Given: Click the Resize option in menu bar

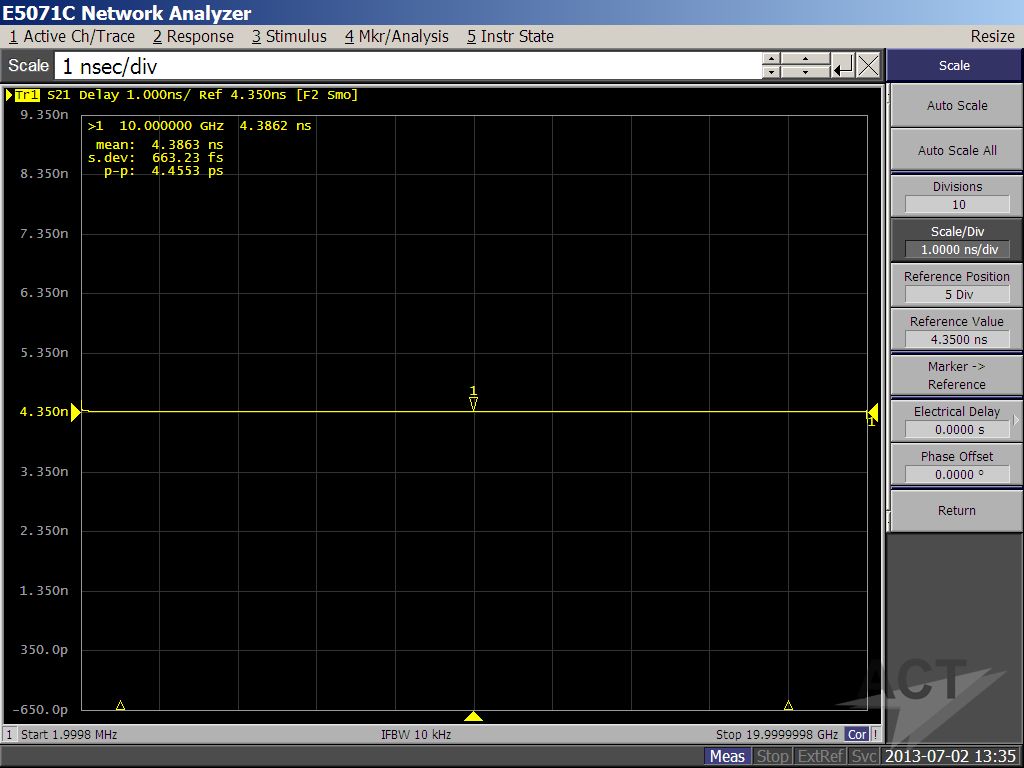Looking at the screenshot, I should tap(992, 36).
